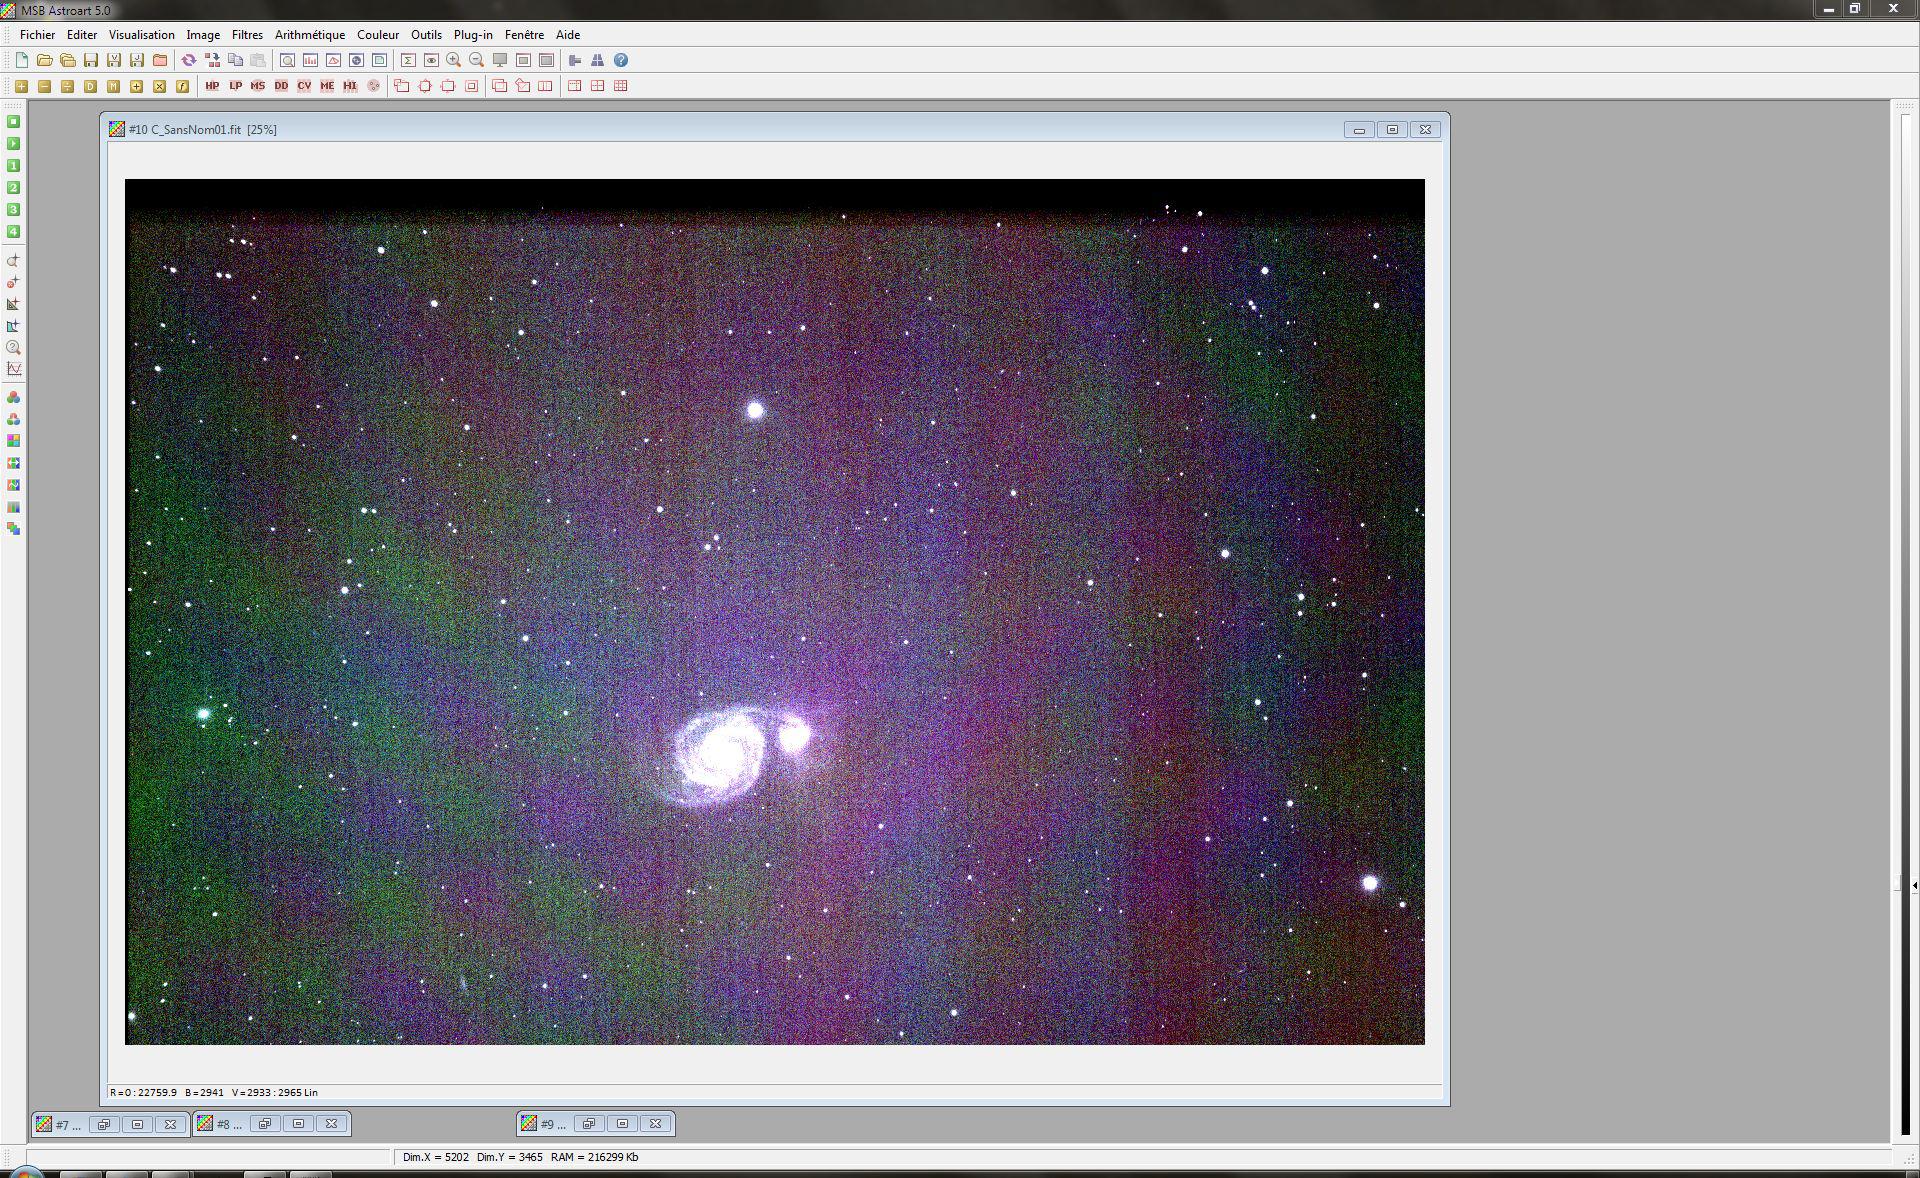Apply the LP low-pass filter
This screenshot has width=1920, height=1178.
235,86
